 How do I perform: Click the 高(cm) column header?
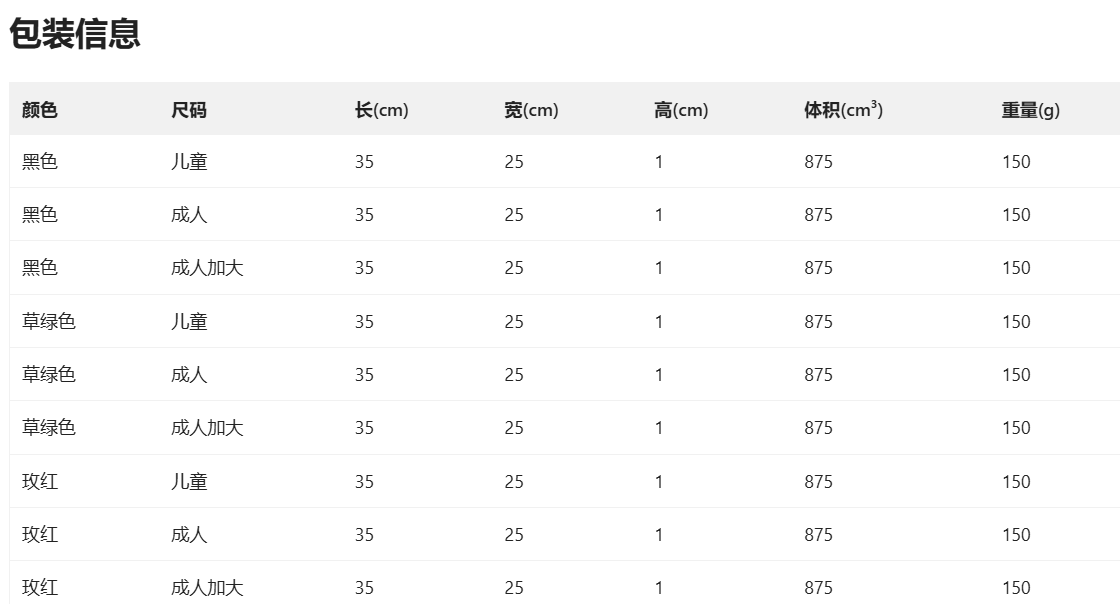pos(681,110)
